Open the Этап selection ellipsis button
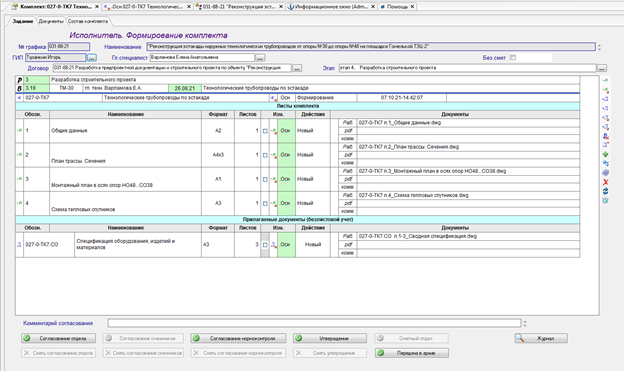This screenshot has height=371, width=624. click(x=602, y=68)
